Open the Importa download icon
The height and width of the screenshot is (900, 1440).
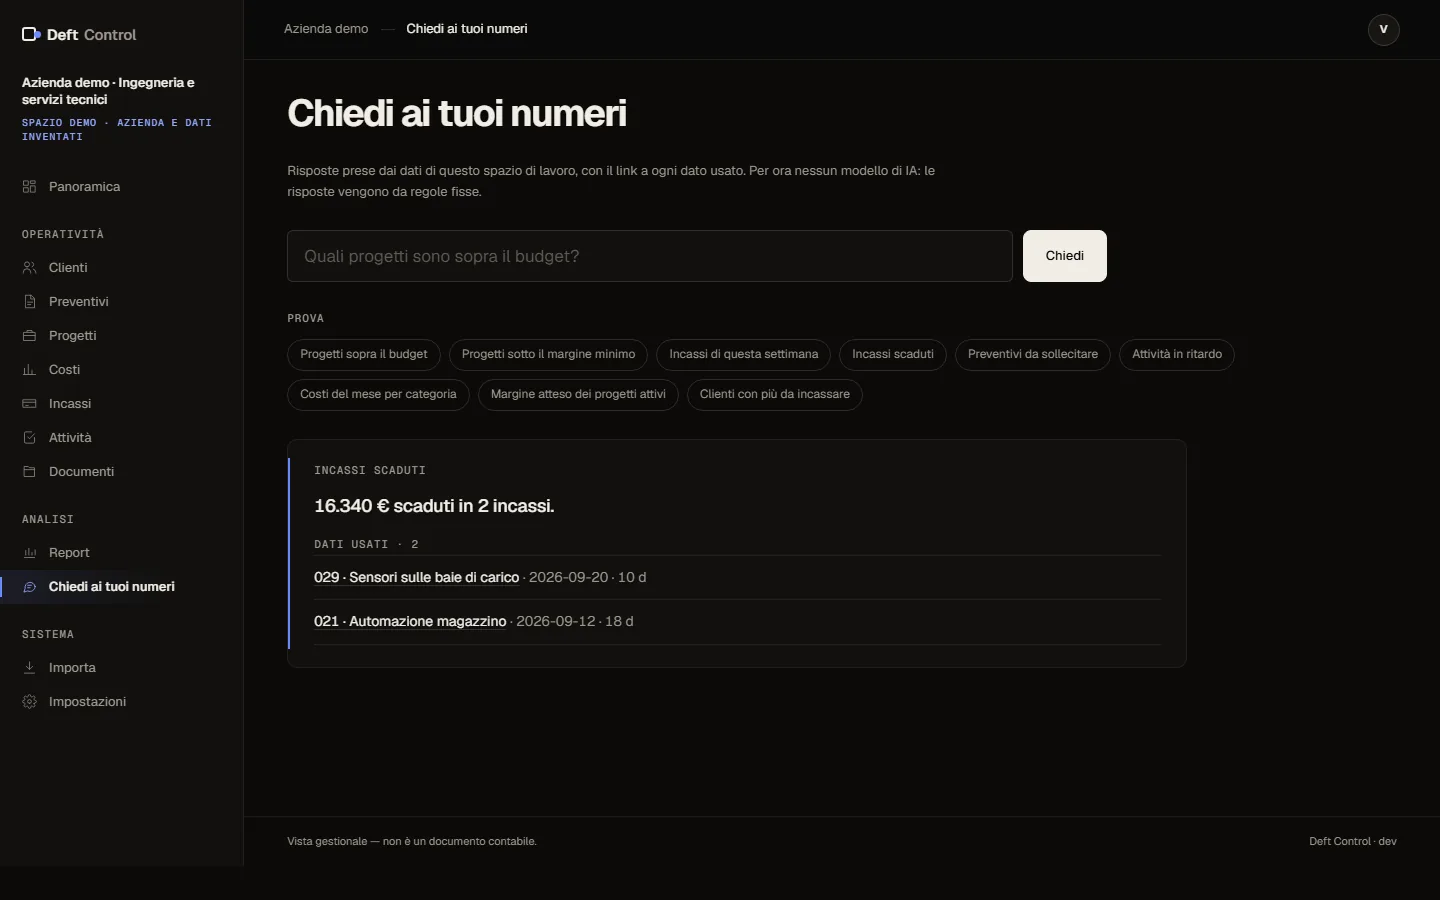click(30, 668)
